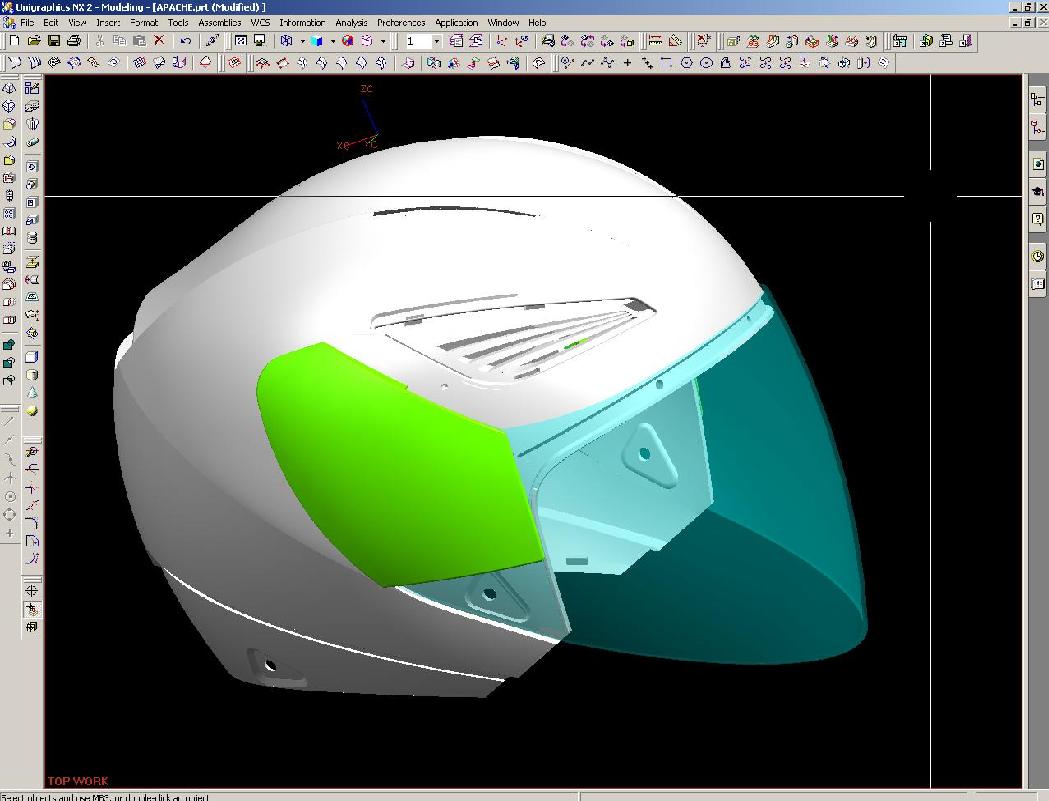Image resolution: width=1049 pixels, height=801 pixels.
Task: Open the Assemblies menu
Action: tap(219, 22)
